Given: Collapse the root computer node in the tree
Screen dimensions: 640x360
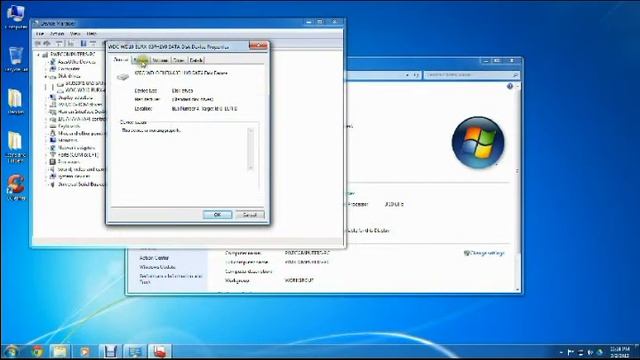Looking at the screenshot, I should (39, 54).
